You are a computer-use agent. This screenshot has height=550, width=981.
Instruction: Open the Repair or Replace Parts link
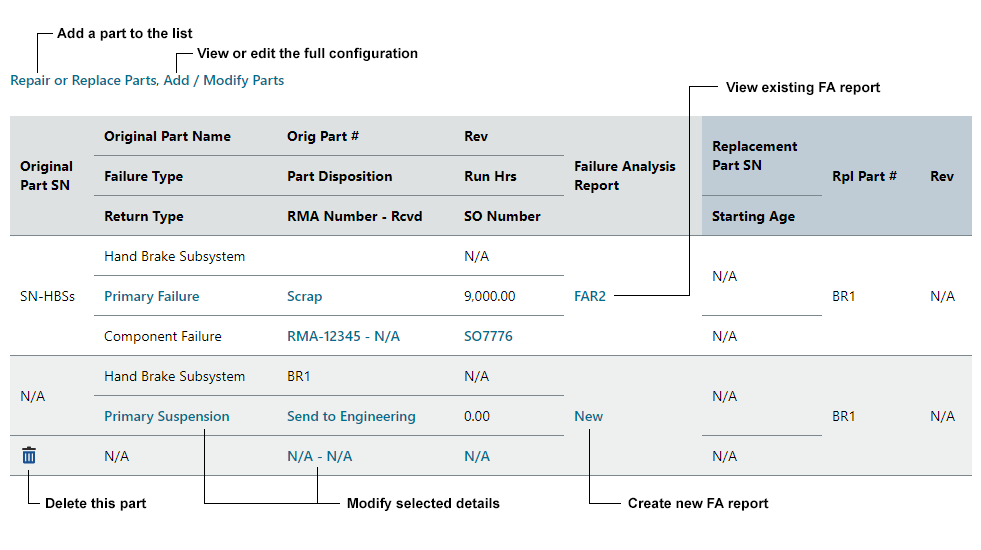83,81
